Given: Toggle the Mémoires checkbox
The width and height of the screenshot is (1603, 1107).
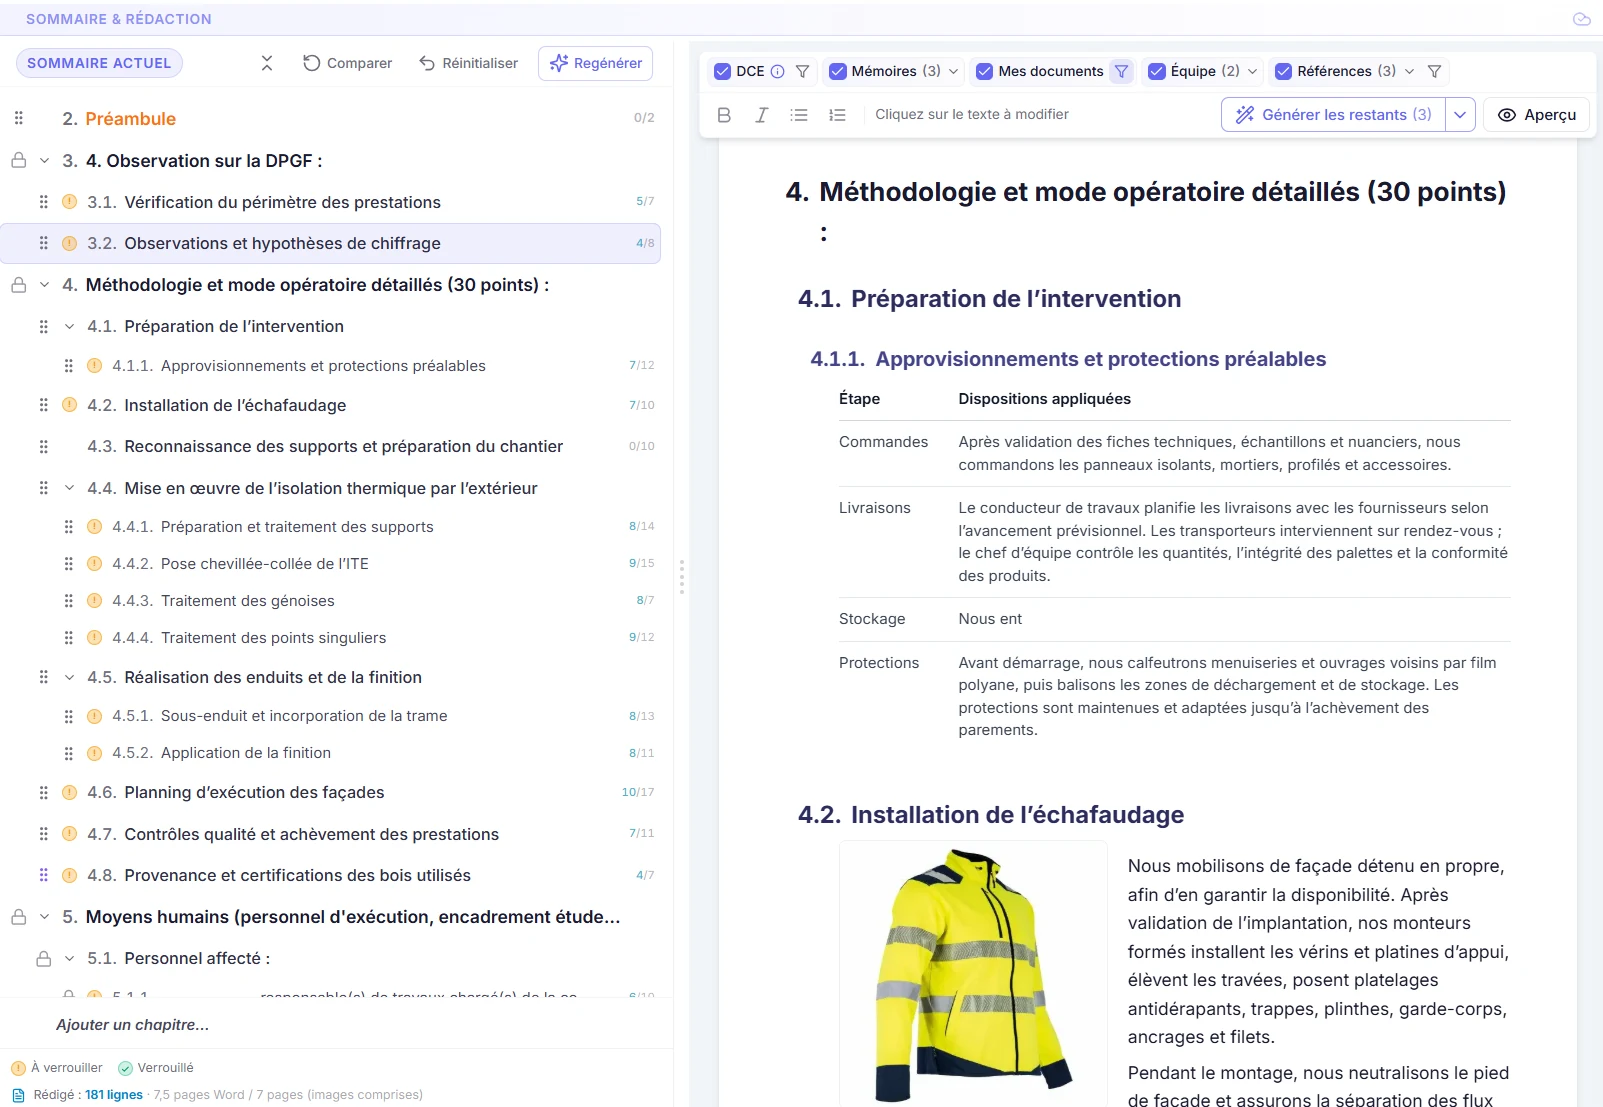Looking at the screenshot, I should point(838,71).
